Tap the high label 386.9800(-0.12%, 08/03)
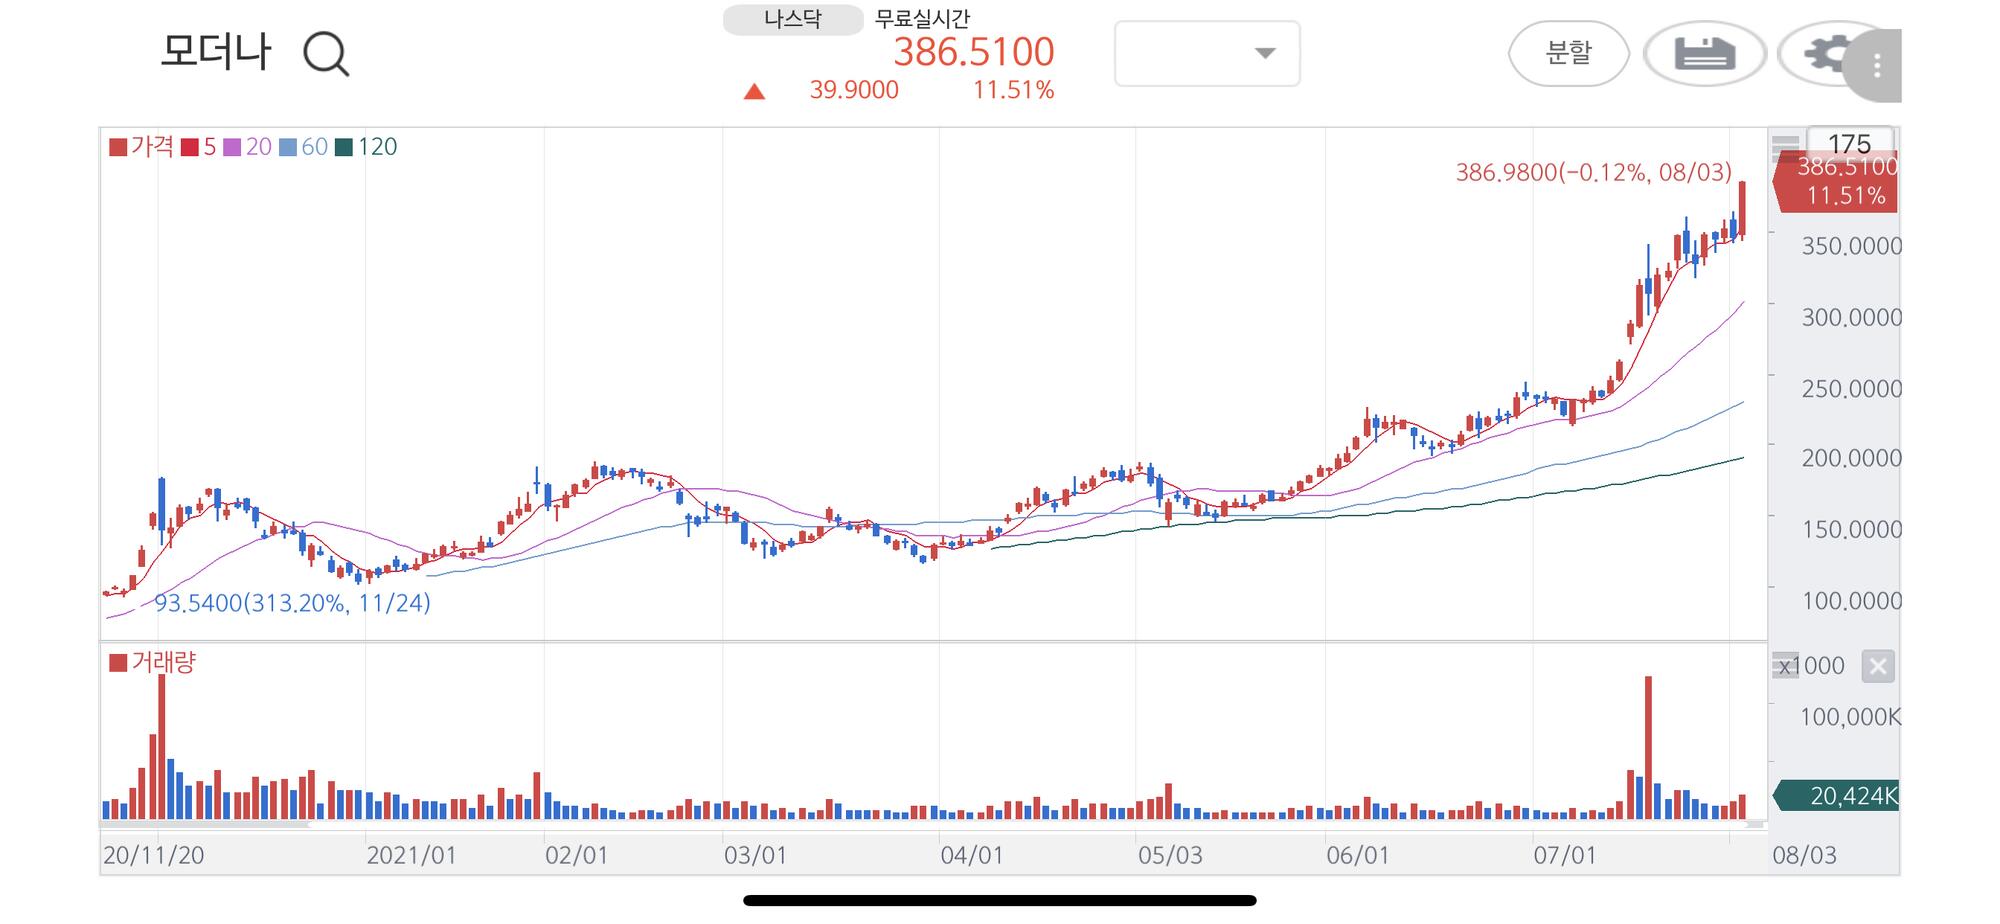This screenshot has width=2000, height=924. pyautogui.click(x=1593, y=172)
